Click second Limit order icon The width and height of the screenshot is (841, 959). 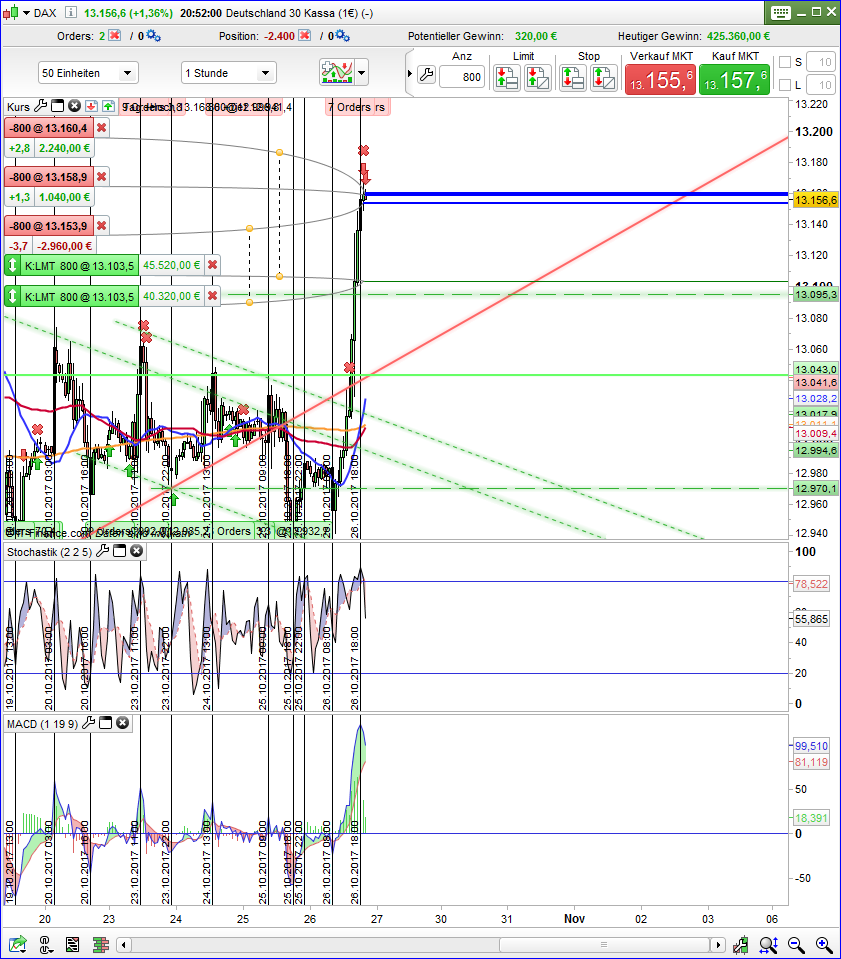click(x=538, y=78)
